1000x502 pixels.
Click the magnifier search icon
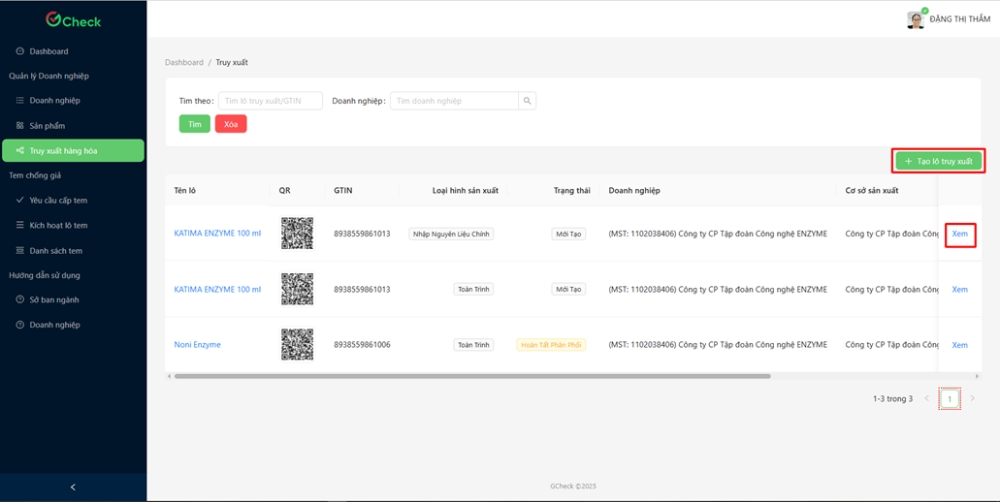527,101
